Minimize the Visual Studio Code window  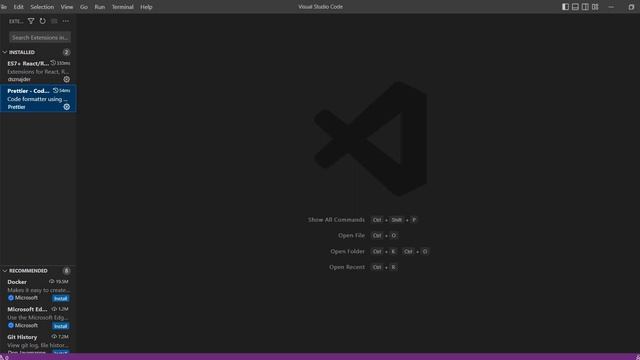(x=611, y=7)
